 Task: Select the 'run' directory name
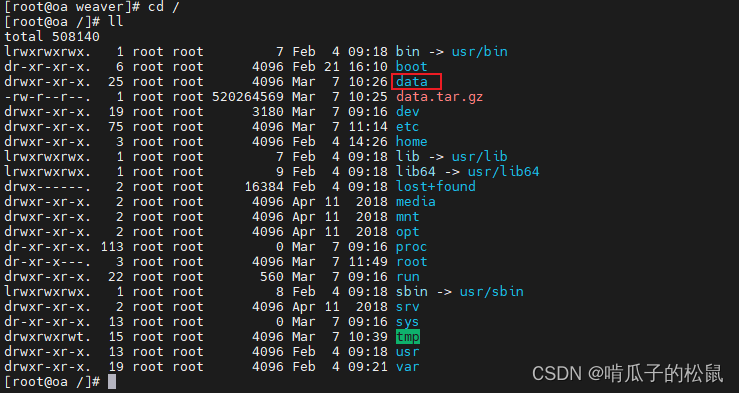[407, 277]
